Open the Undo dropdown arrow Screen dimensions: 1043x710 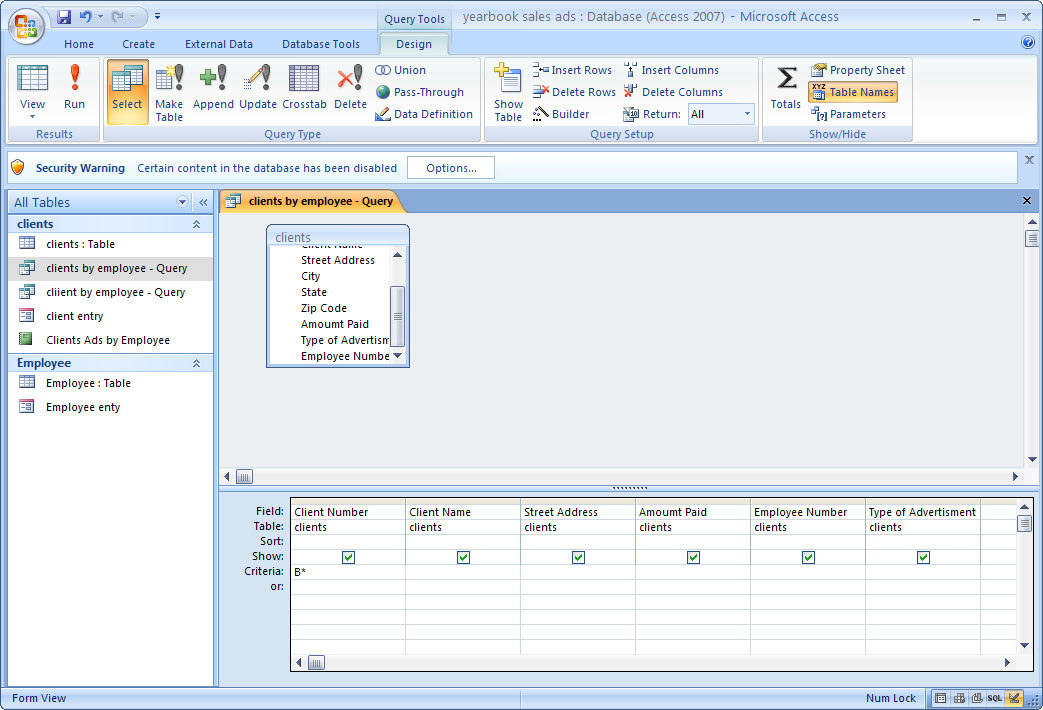click(100, 17)
